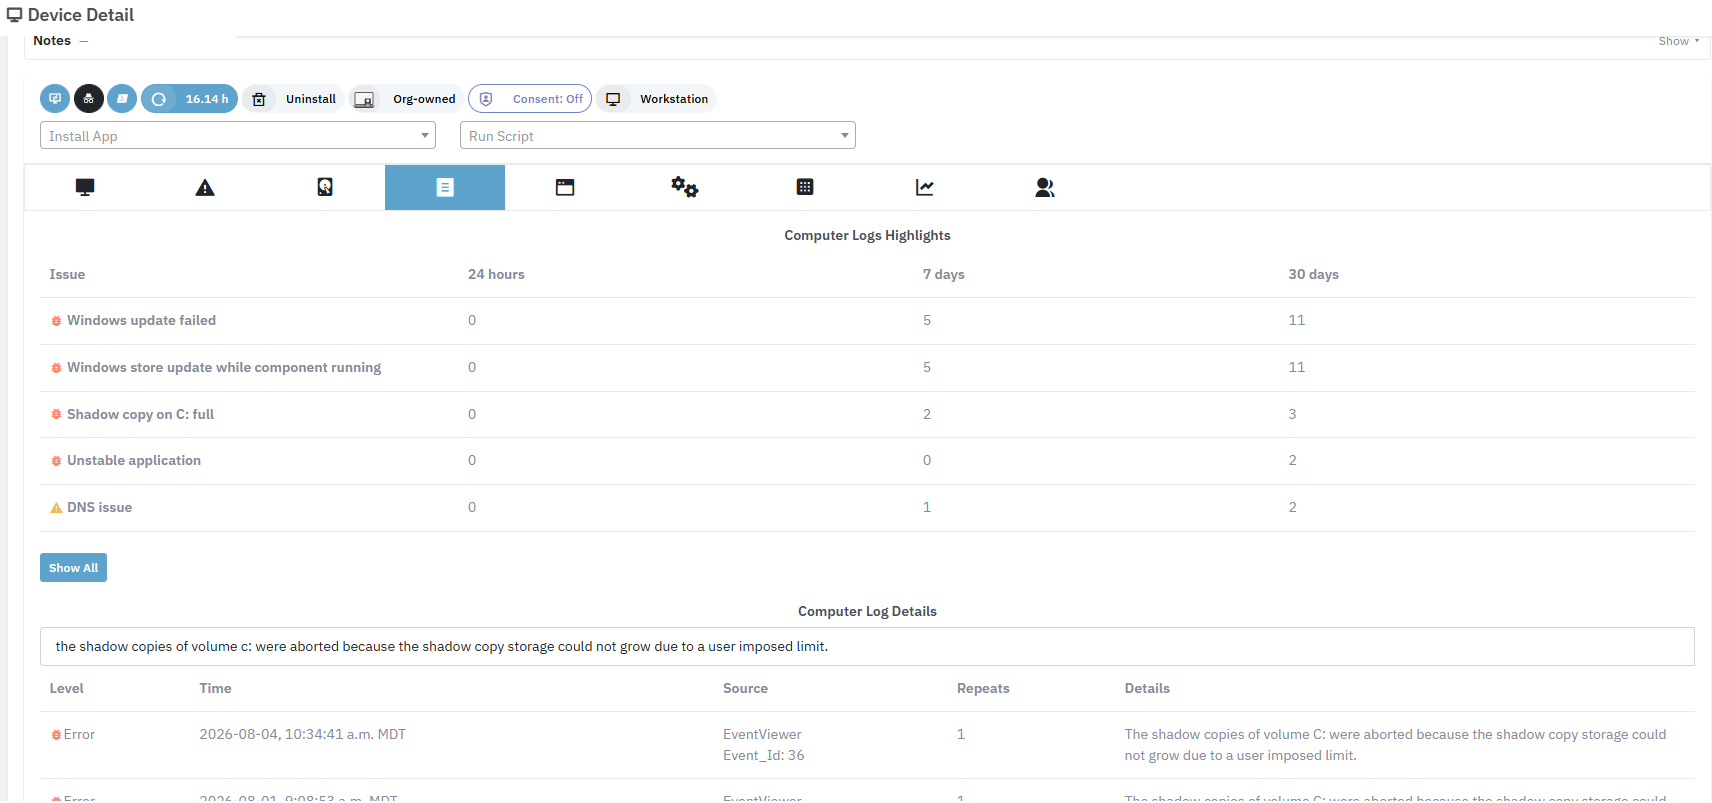Toggle the Consent: Off switch

[530, 99]
